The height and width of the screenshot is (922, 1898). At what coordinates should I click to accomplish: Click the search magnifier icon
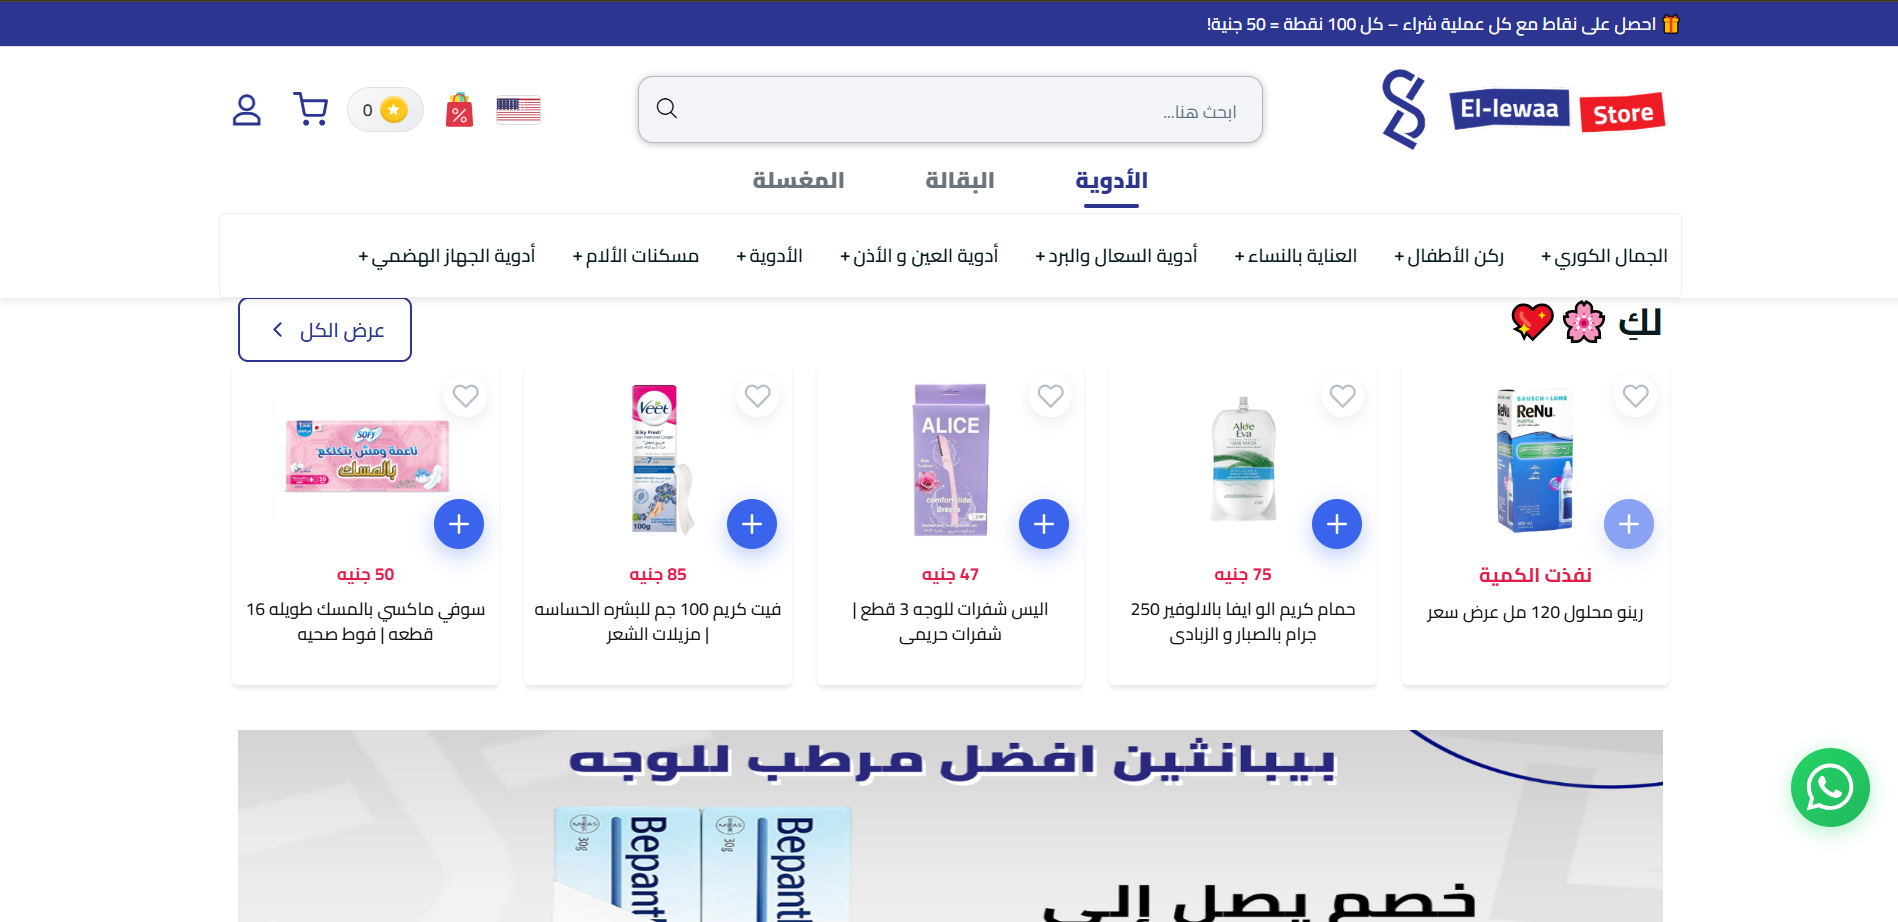667,108
